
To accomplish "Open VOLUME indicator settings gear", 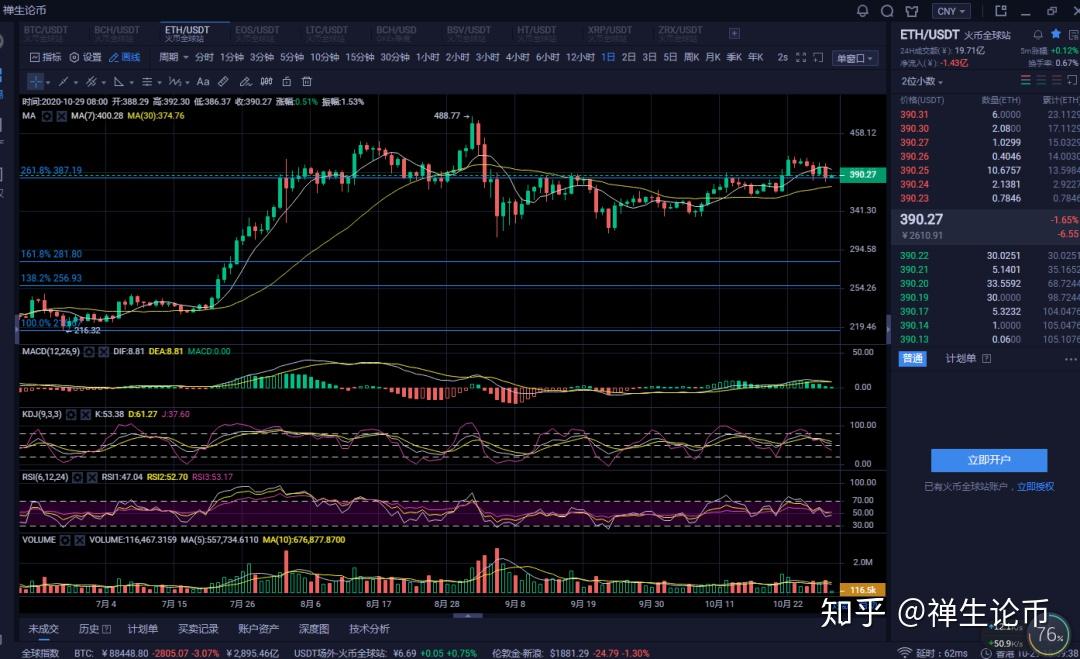I will click(x=65, y=541).
